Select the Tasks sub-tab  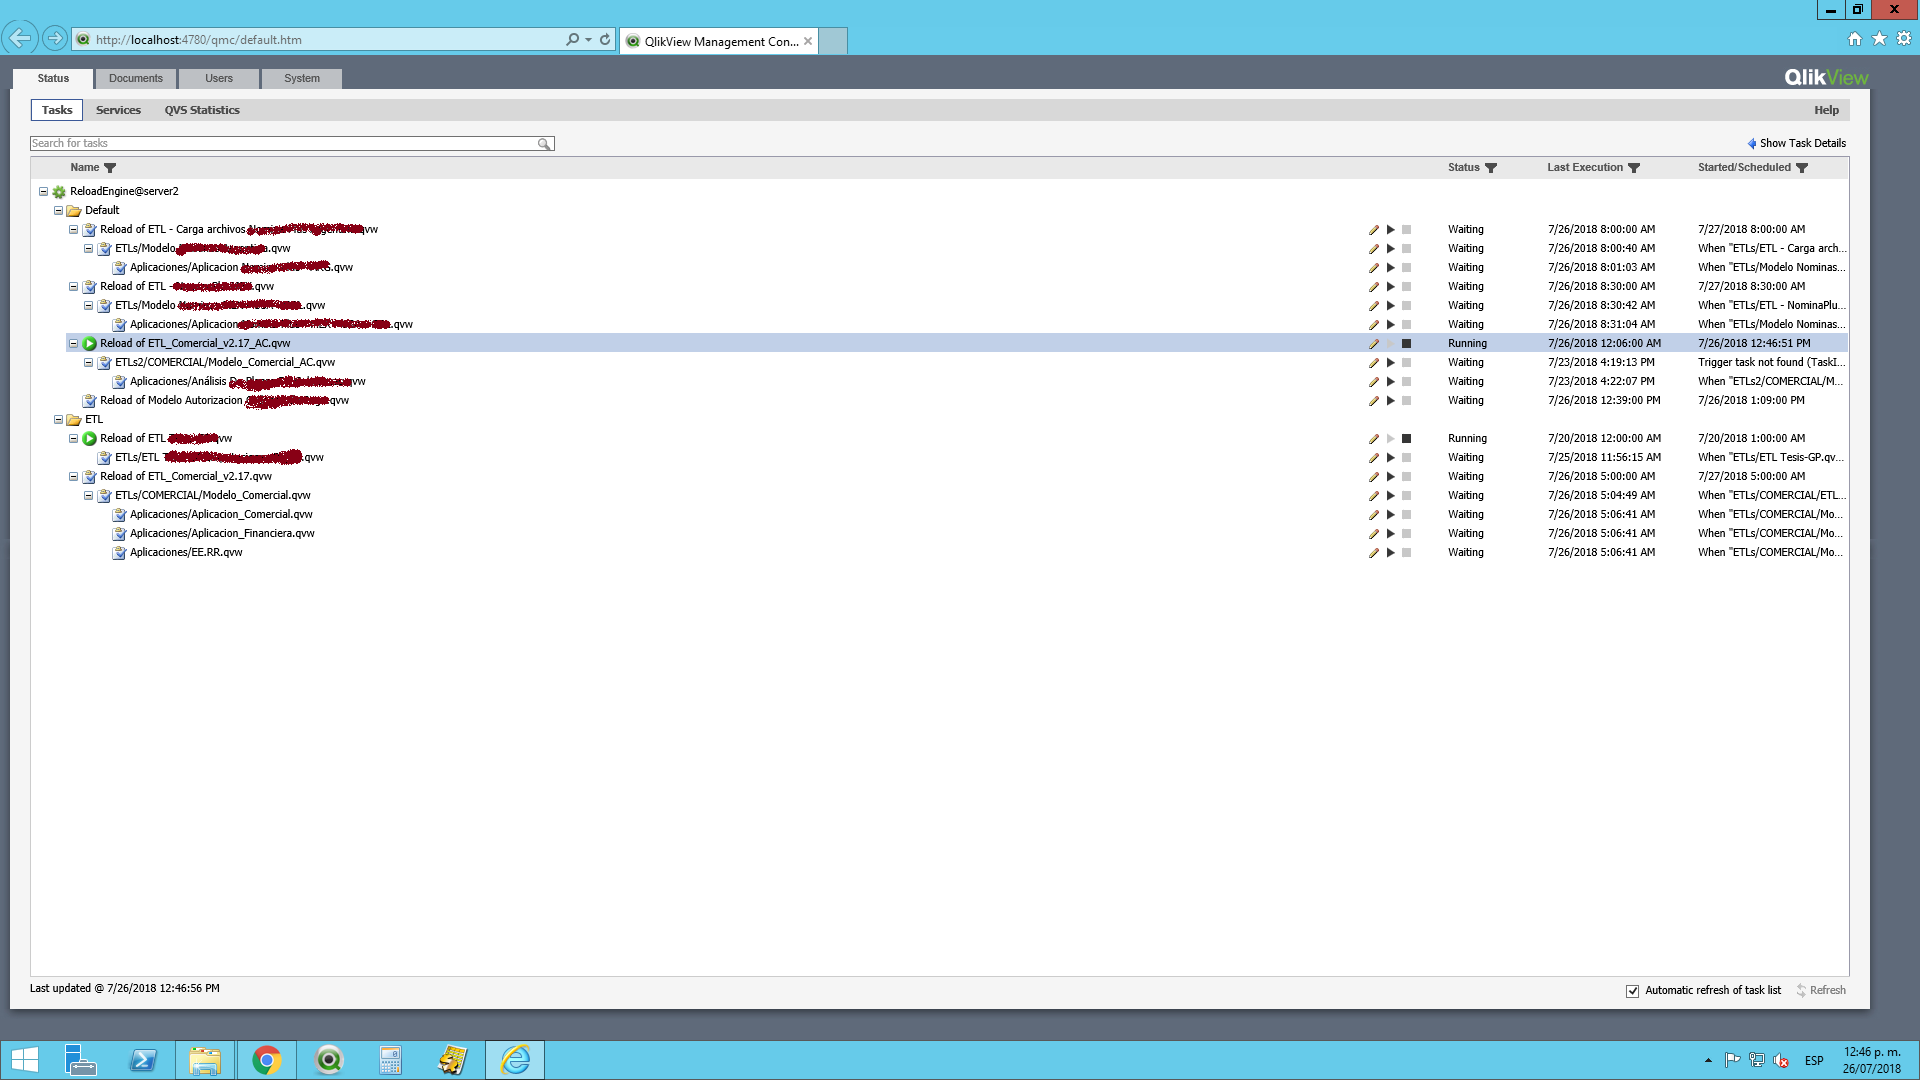coord(57,110)
